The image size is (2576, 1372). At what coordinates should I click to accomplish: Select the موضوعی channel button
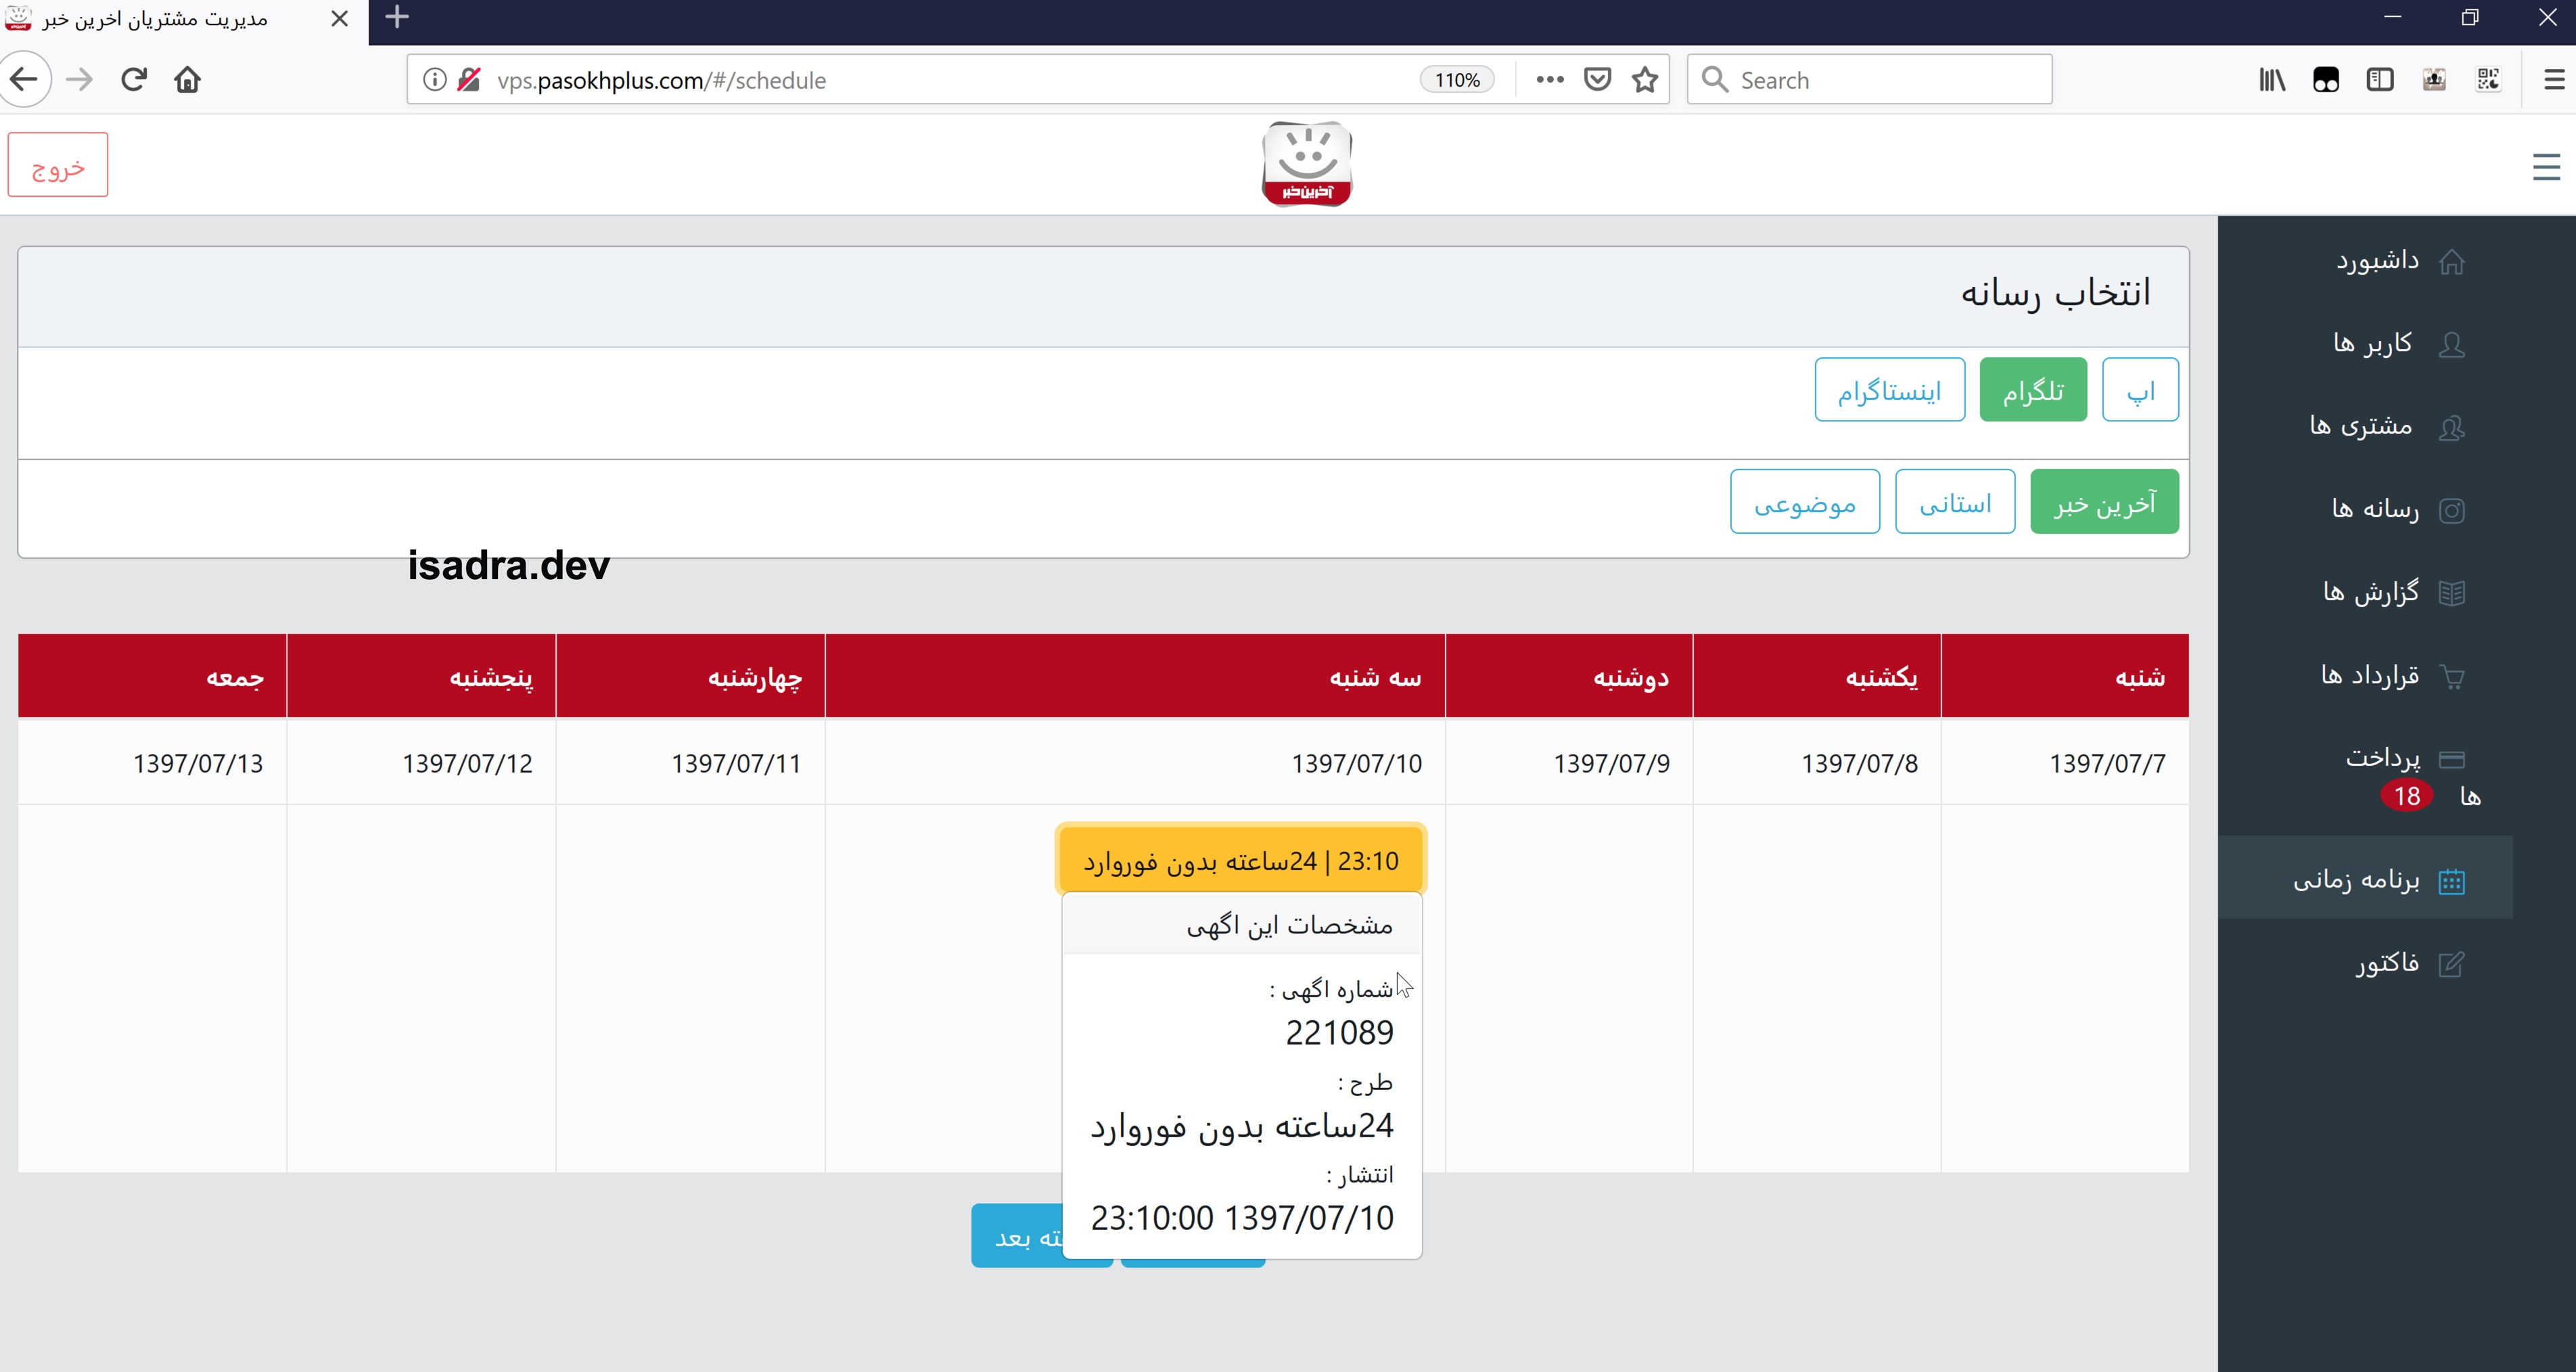click(1805, 502)
